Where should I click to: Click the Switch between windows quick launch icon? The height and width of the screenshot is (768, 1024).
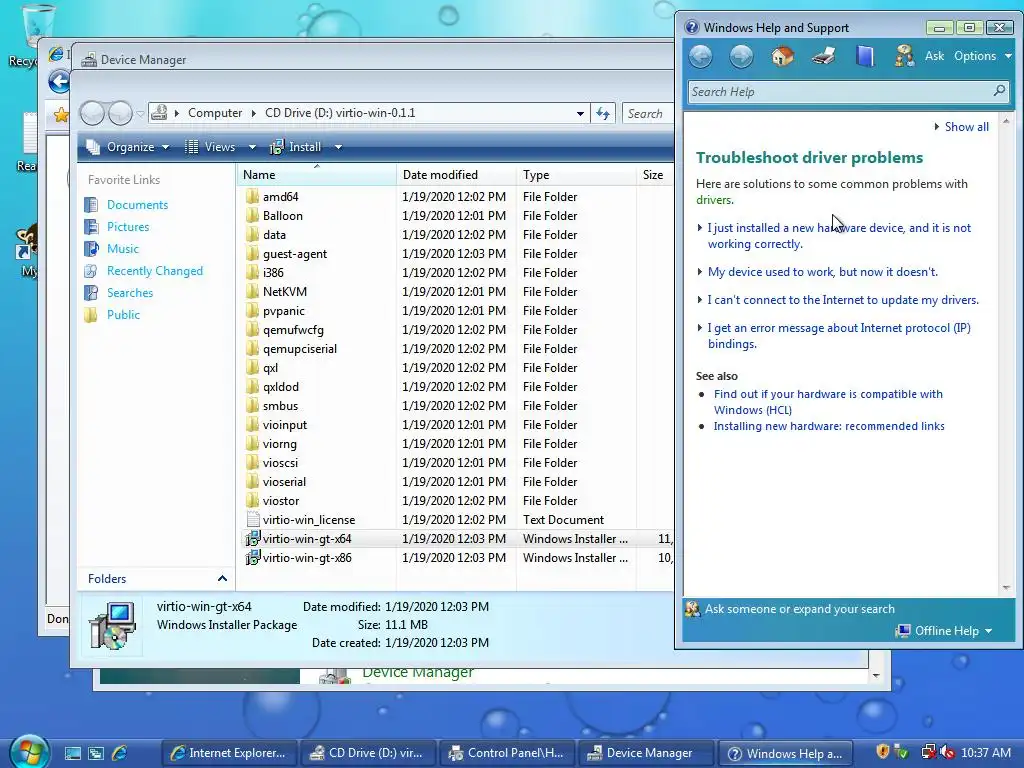click(96, 753)
